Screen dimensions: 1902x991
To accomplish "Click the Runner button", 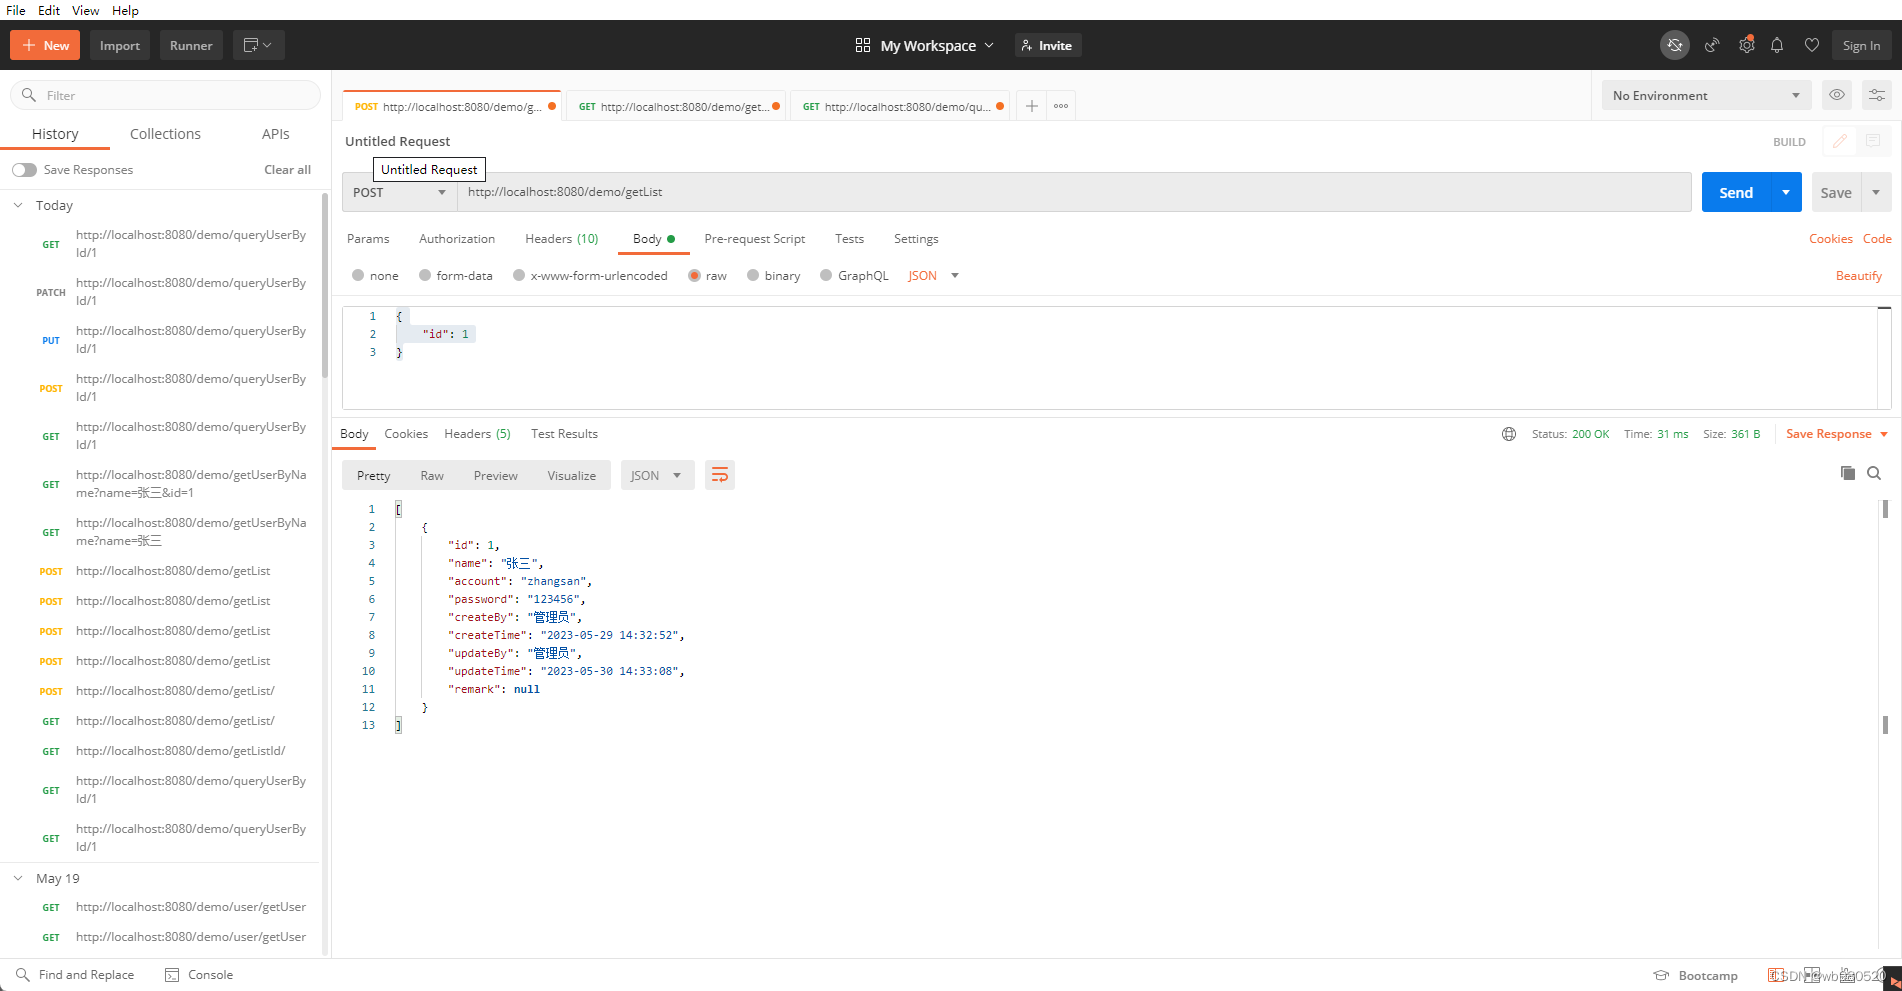I will [191, 45].
